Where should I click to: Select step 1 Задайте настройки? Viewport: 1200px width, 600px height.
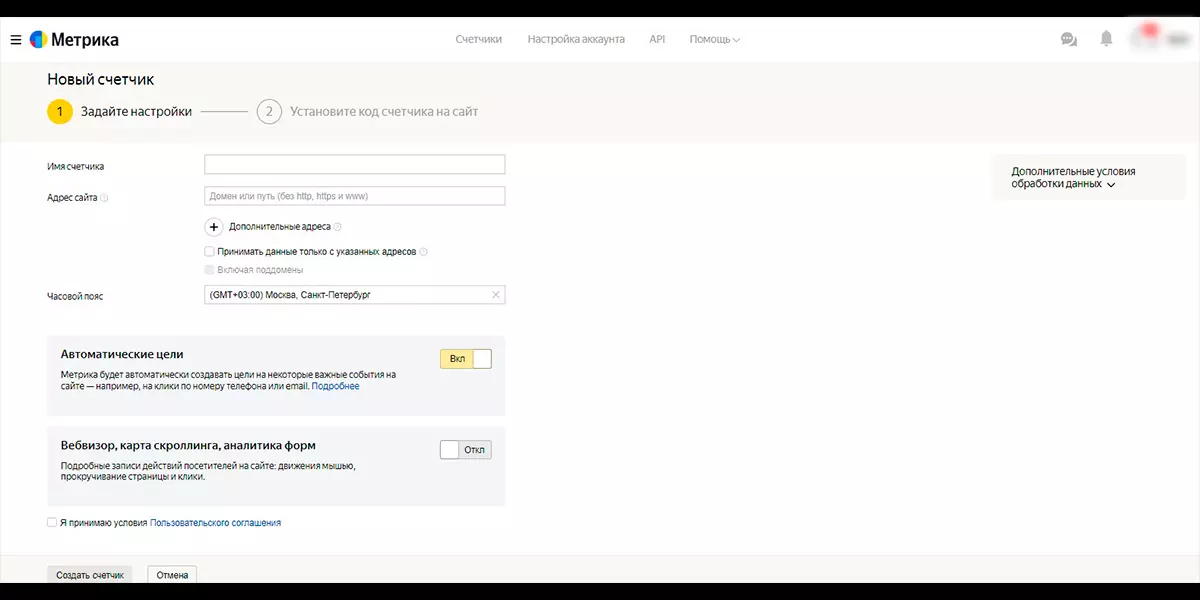coord(119,112)
